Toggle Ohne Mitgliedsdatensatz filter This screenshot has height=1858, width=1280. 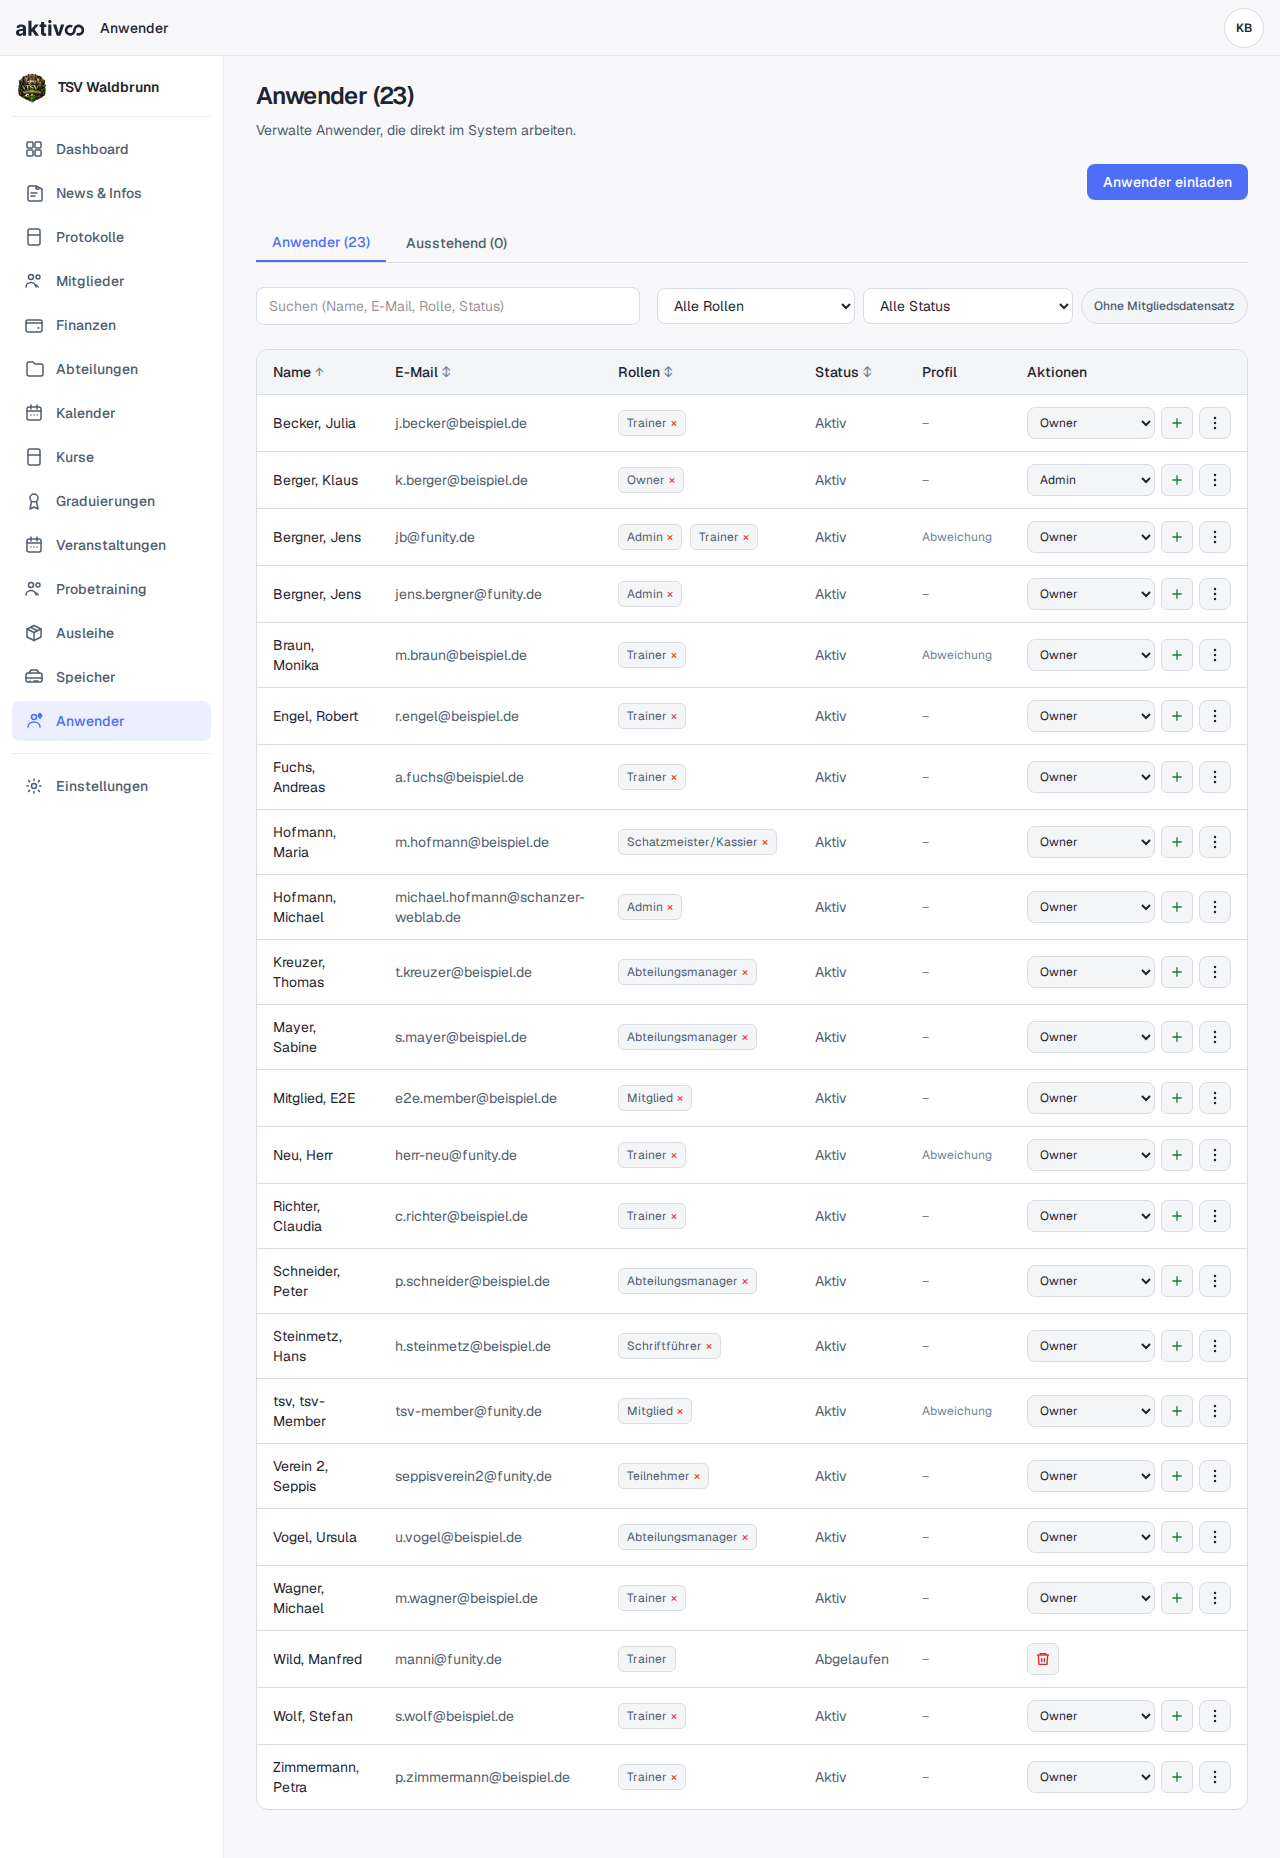click(1164, 306)
